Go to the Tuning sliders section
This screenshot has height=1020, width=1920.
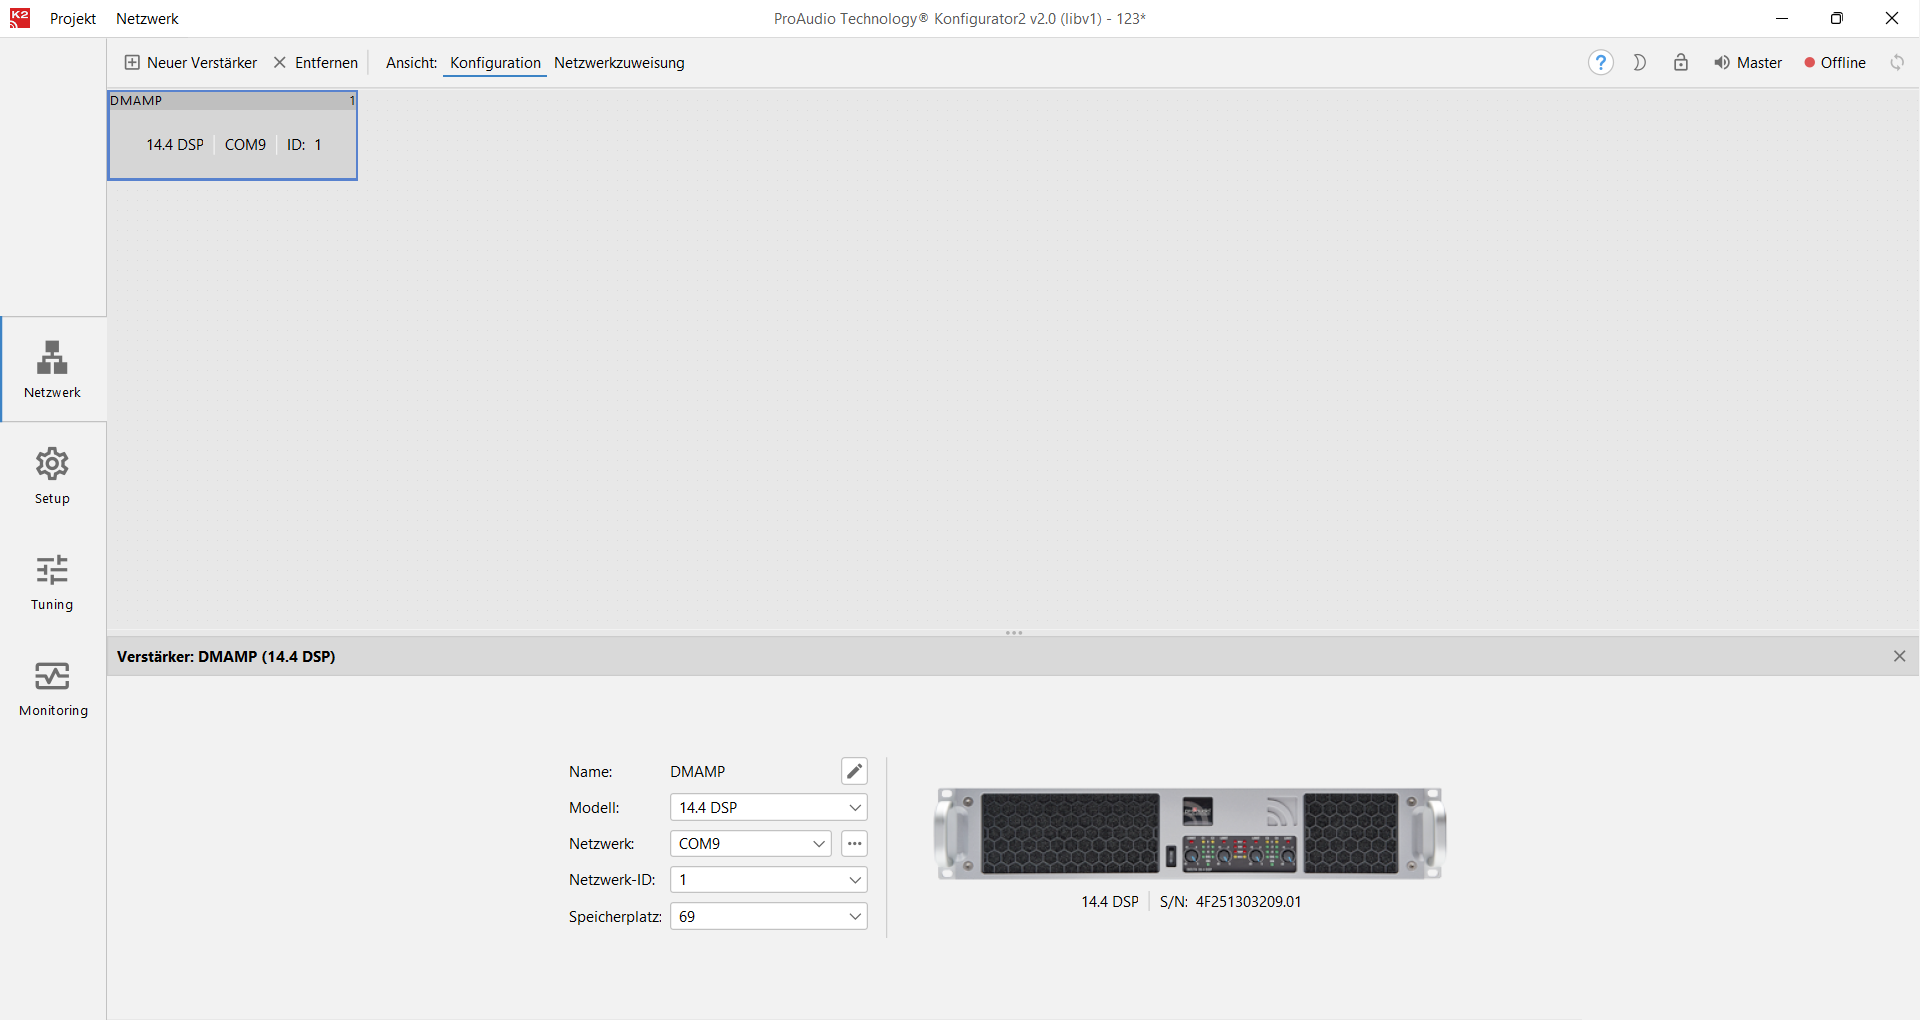[x=52, y=582]
